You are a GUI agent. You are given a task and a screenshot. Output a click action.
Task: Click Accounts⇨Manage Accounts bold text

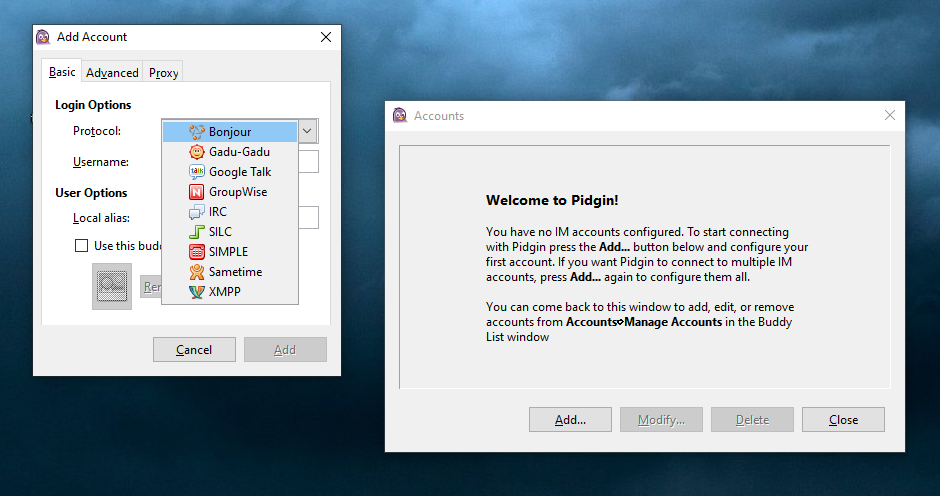(644, 322)
